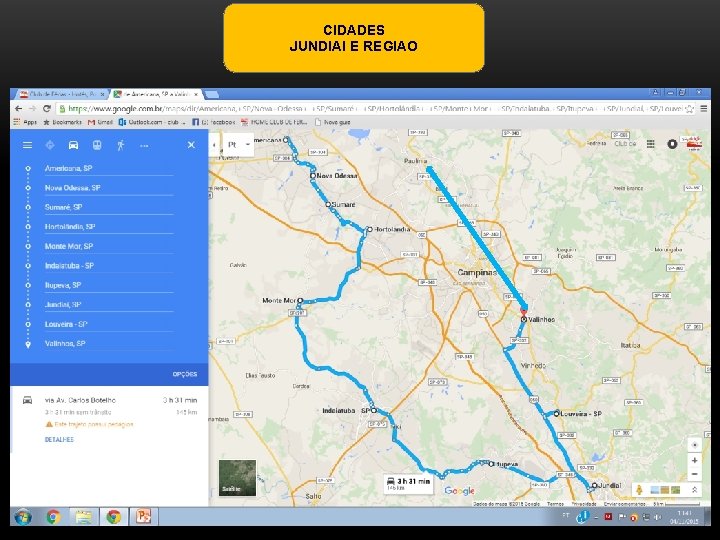Select the Valinhos, SP destination field

[109, 343]
